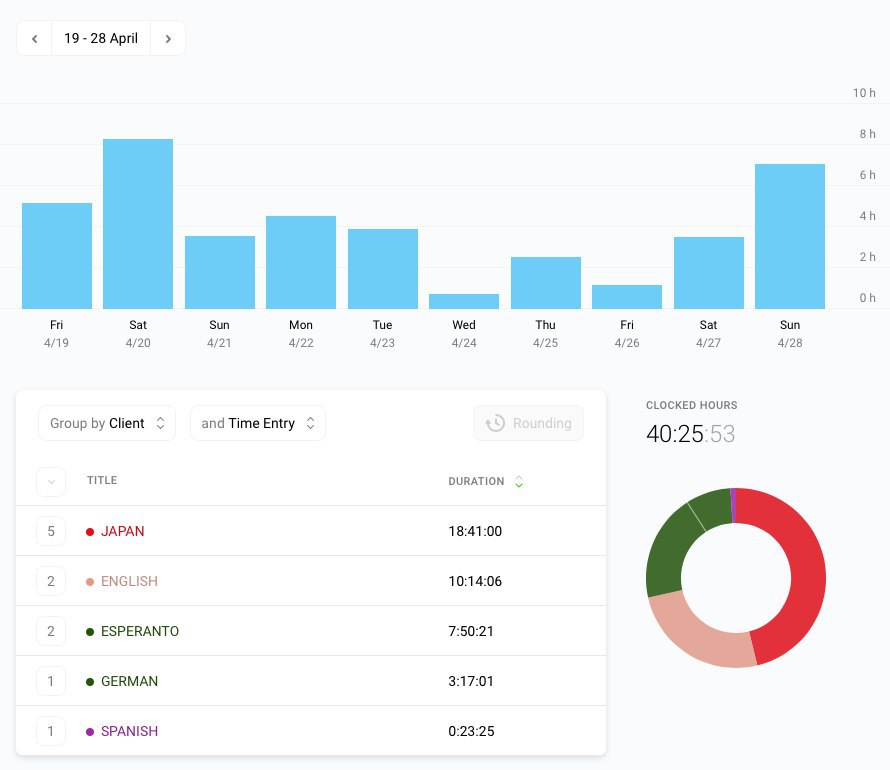Expand the SPANISH row count box
The width and height of the screenshot is (890, 770).
click(x=51, y=731)
